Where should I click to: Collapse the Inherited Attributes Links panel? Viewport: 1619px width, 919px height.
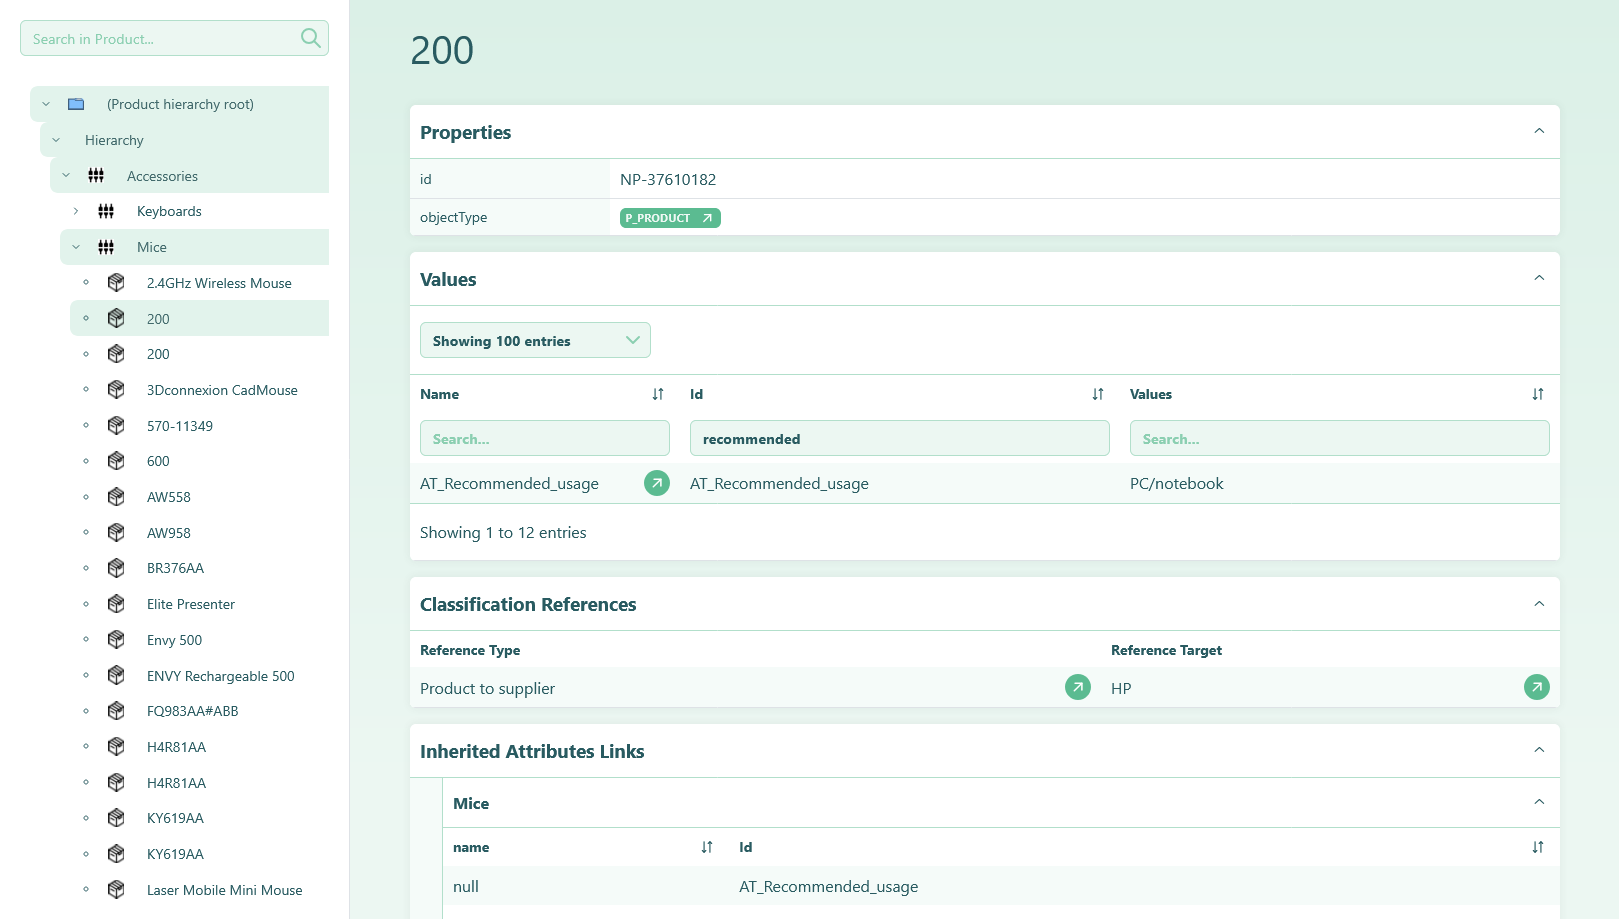point(1539,750)
